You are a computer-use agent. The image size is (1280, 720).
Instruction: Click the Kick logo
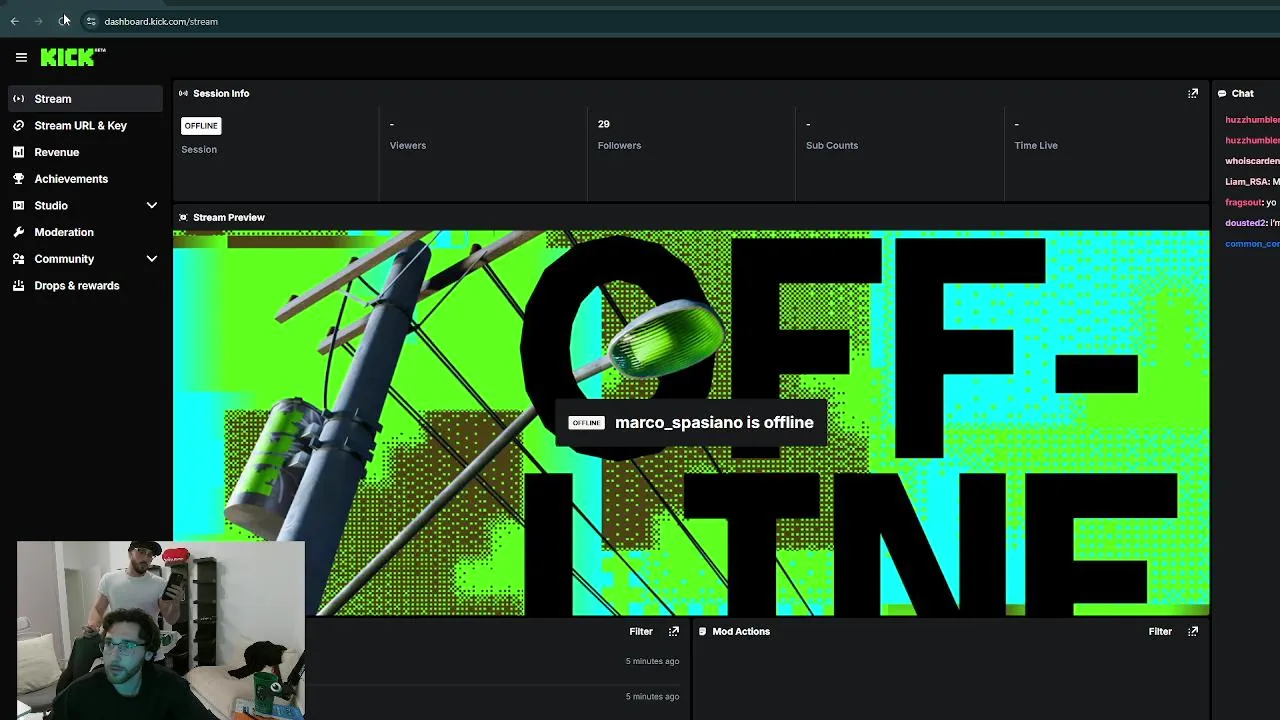pos(72,57)
